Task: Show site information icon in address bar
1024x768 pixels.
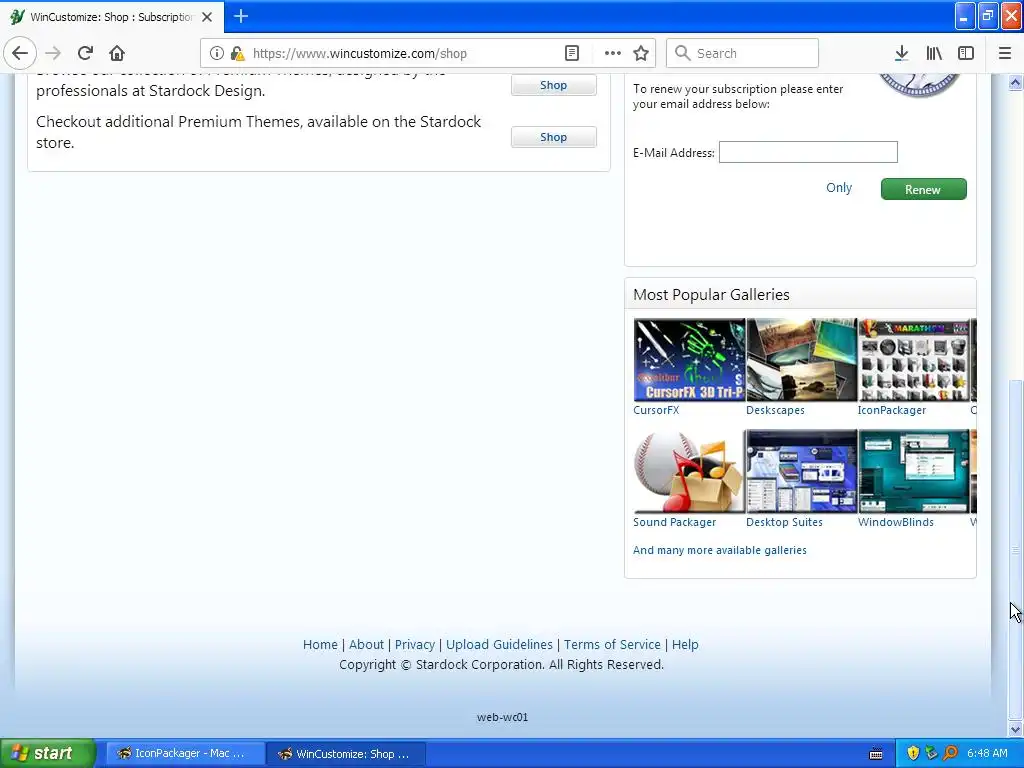Action: pyautogui.click(x=217, y=54)
